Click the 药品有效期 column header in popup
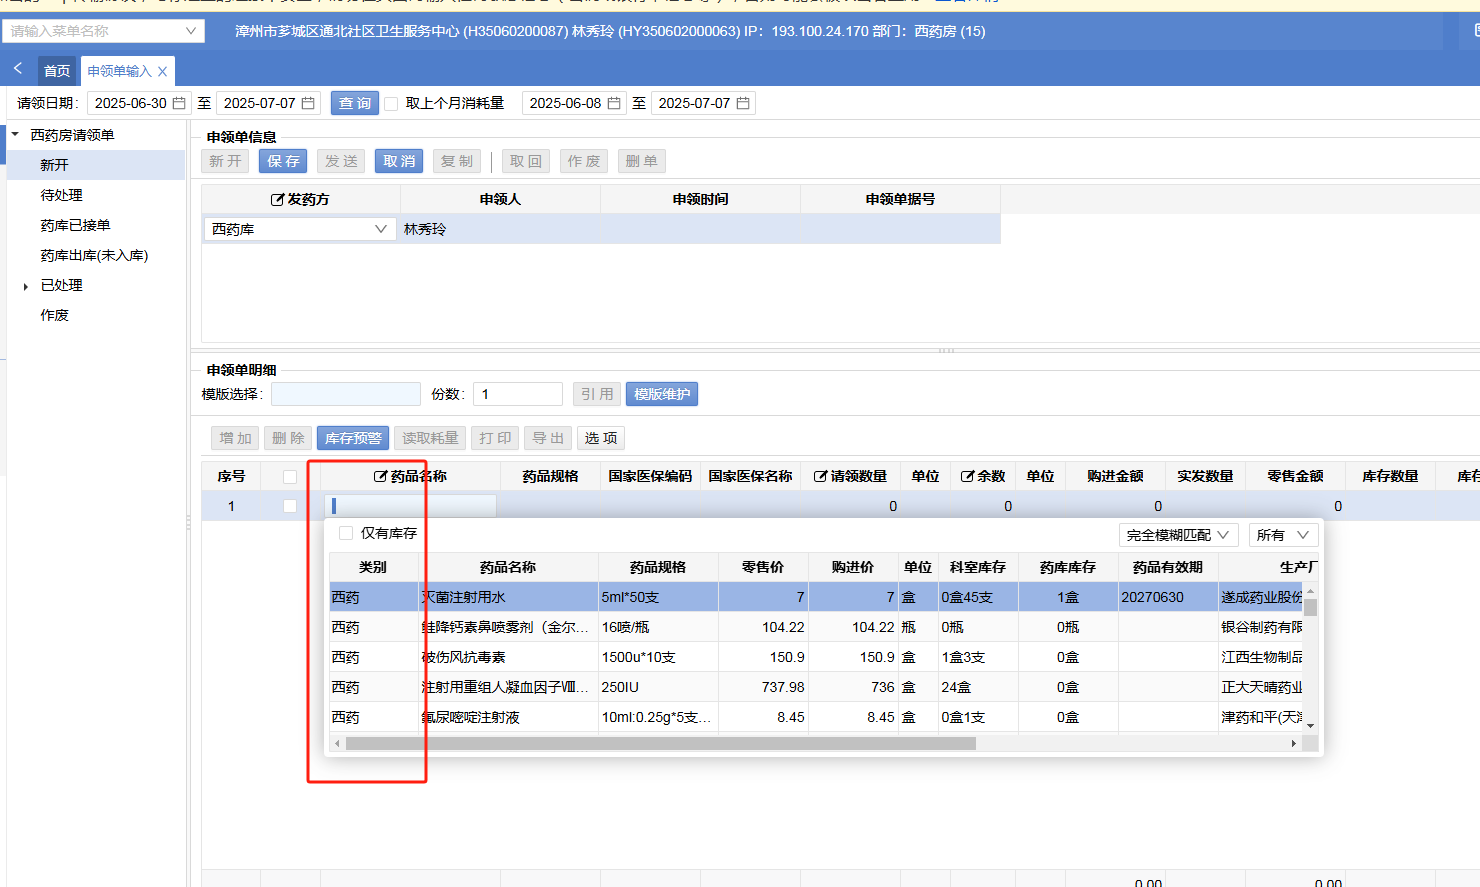 [1168, 567]
